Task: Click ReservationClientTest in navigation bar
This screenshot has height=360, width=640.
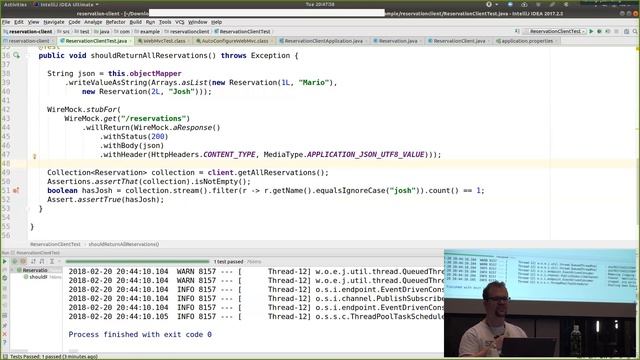Action: 242,31
